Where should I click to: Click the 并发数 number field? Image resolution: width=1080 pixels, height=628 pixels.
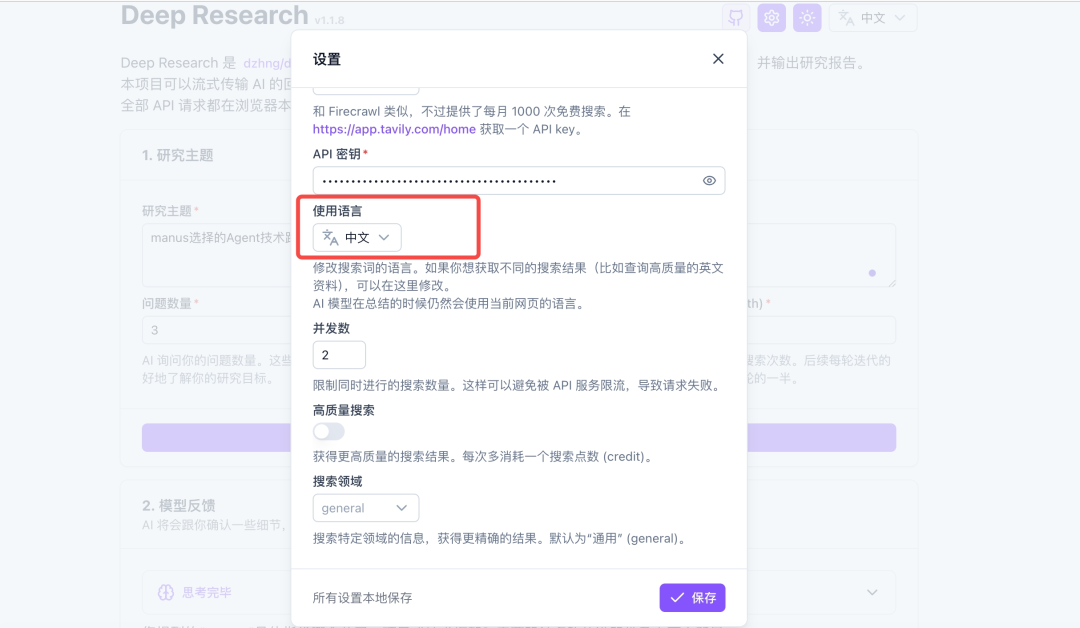pos(339,355)
